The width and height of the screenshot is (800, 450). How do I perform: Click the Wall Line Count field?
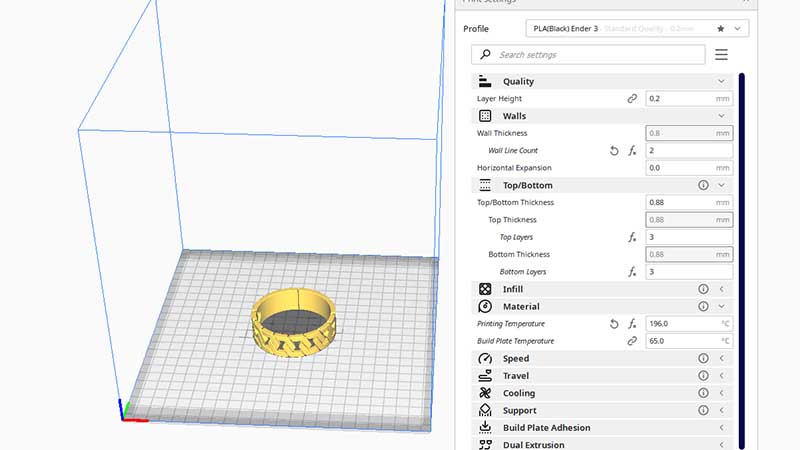click(689, 151)
